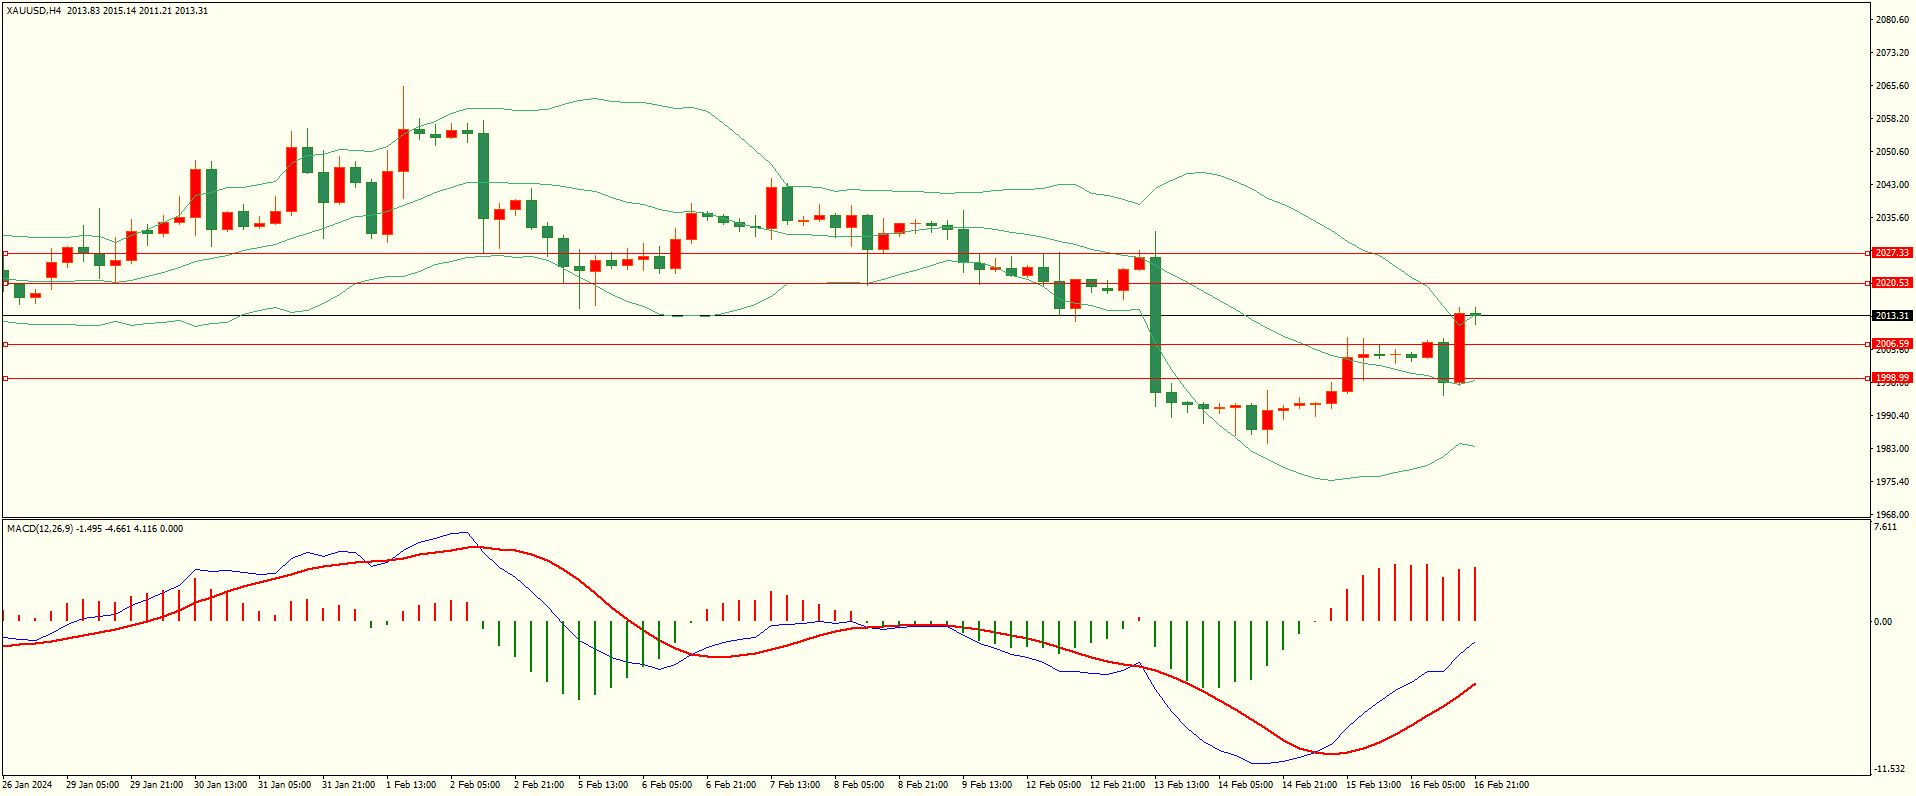
Task: Click the 7.611 MACD scale value
Action: click(1886, 527)
